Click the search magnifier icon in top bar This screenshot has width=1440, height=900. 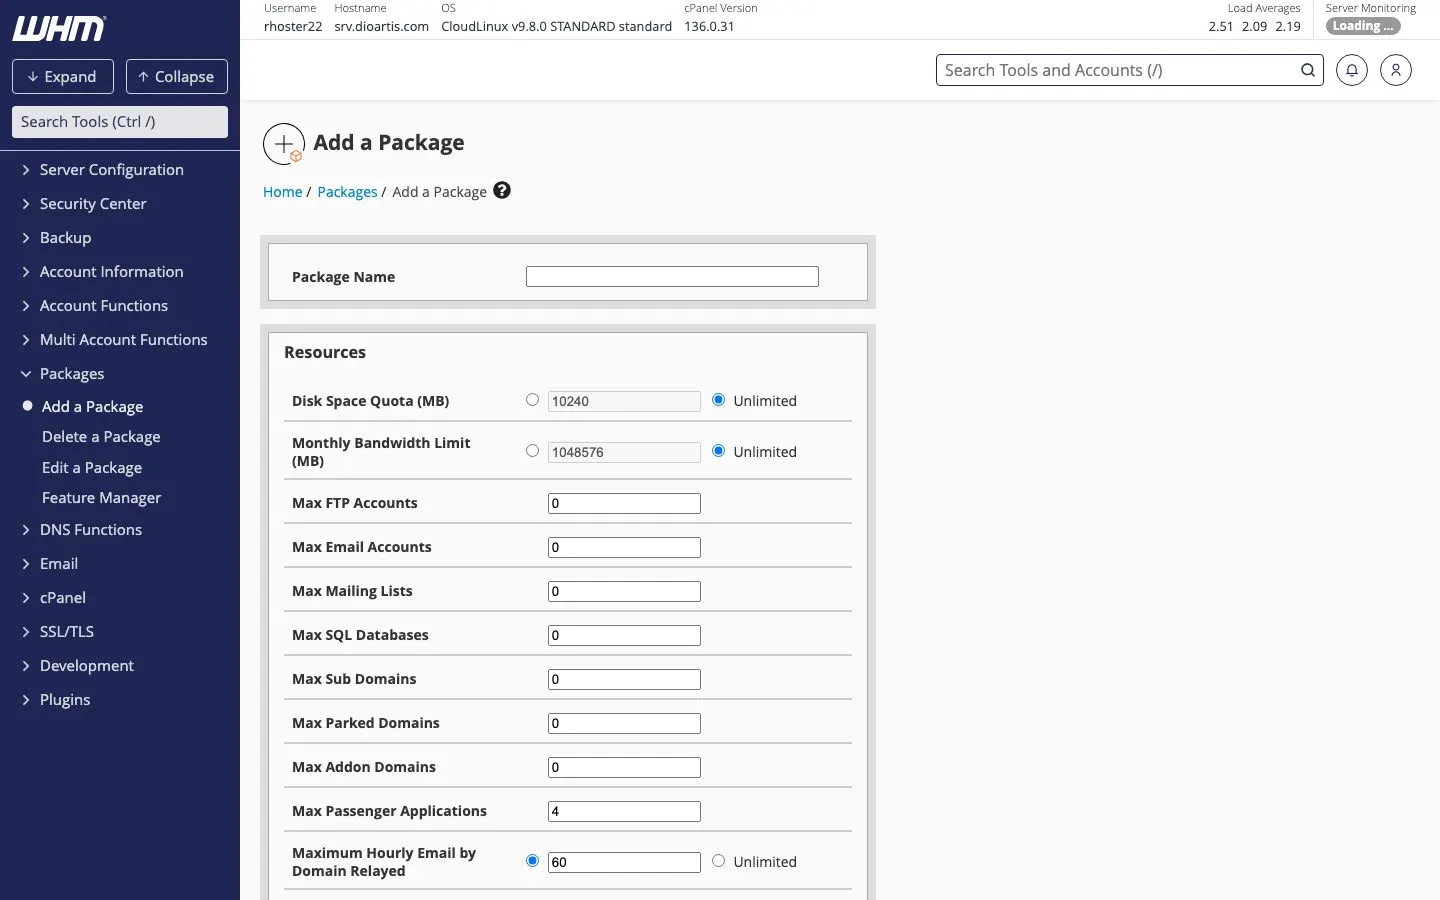click(1307, 70)
